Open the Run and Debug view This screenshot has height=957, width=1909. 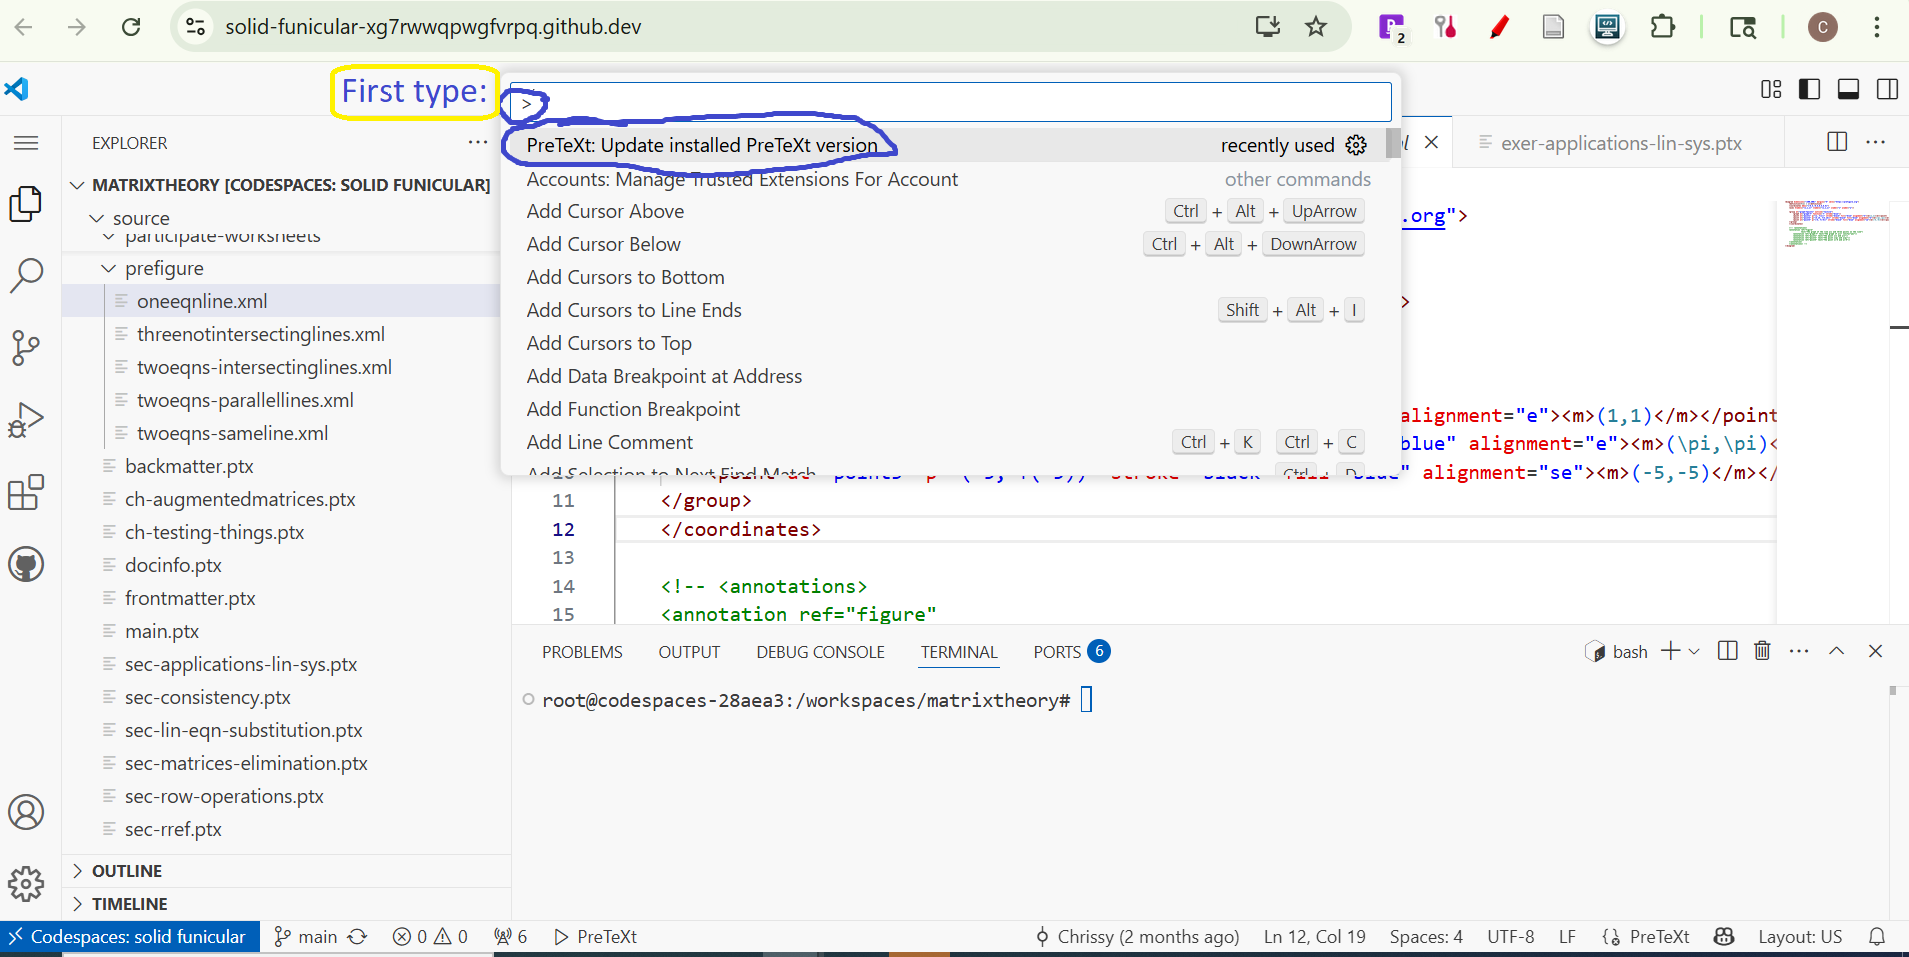pos(26,420)
